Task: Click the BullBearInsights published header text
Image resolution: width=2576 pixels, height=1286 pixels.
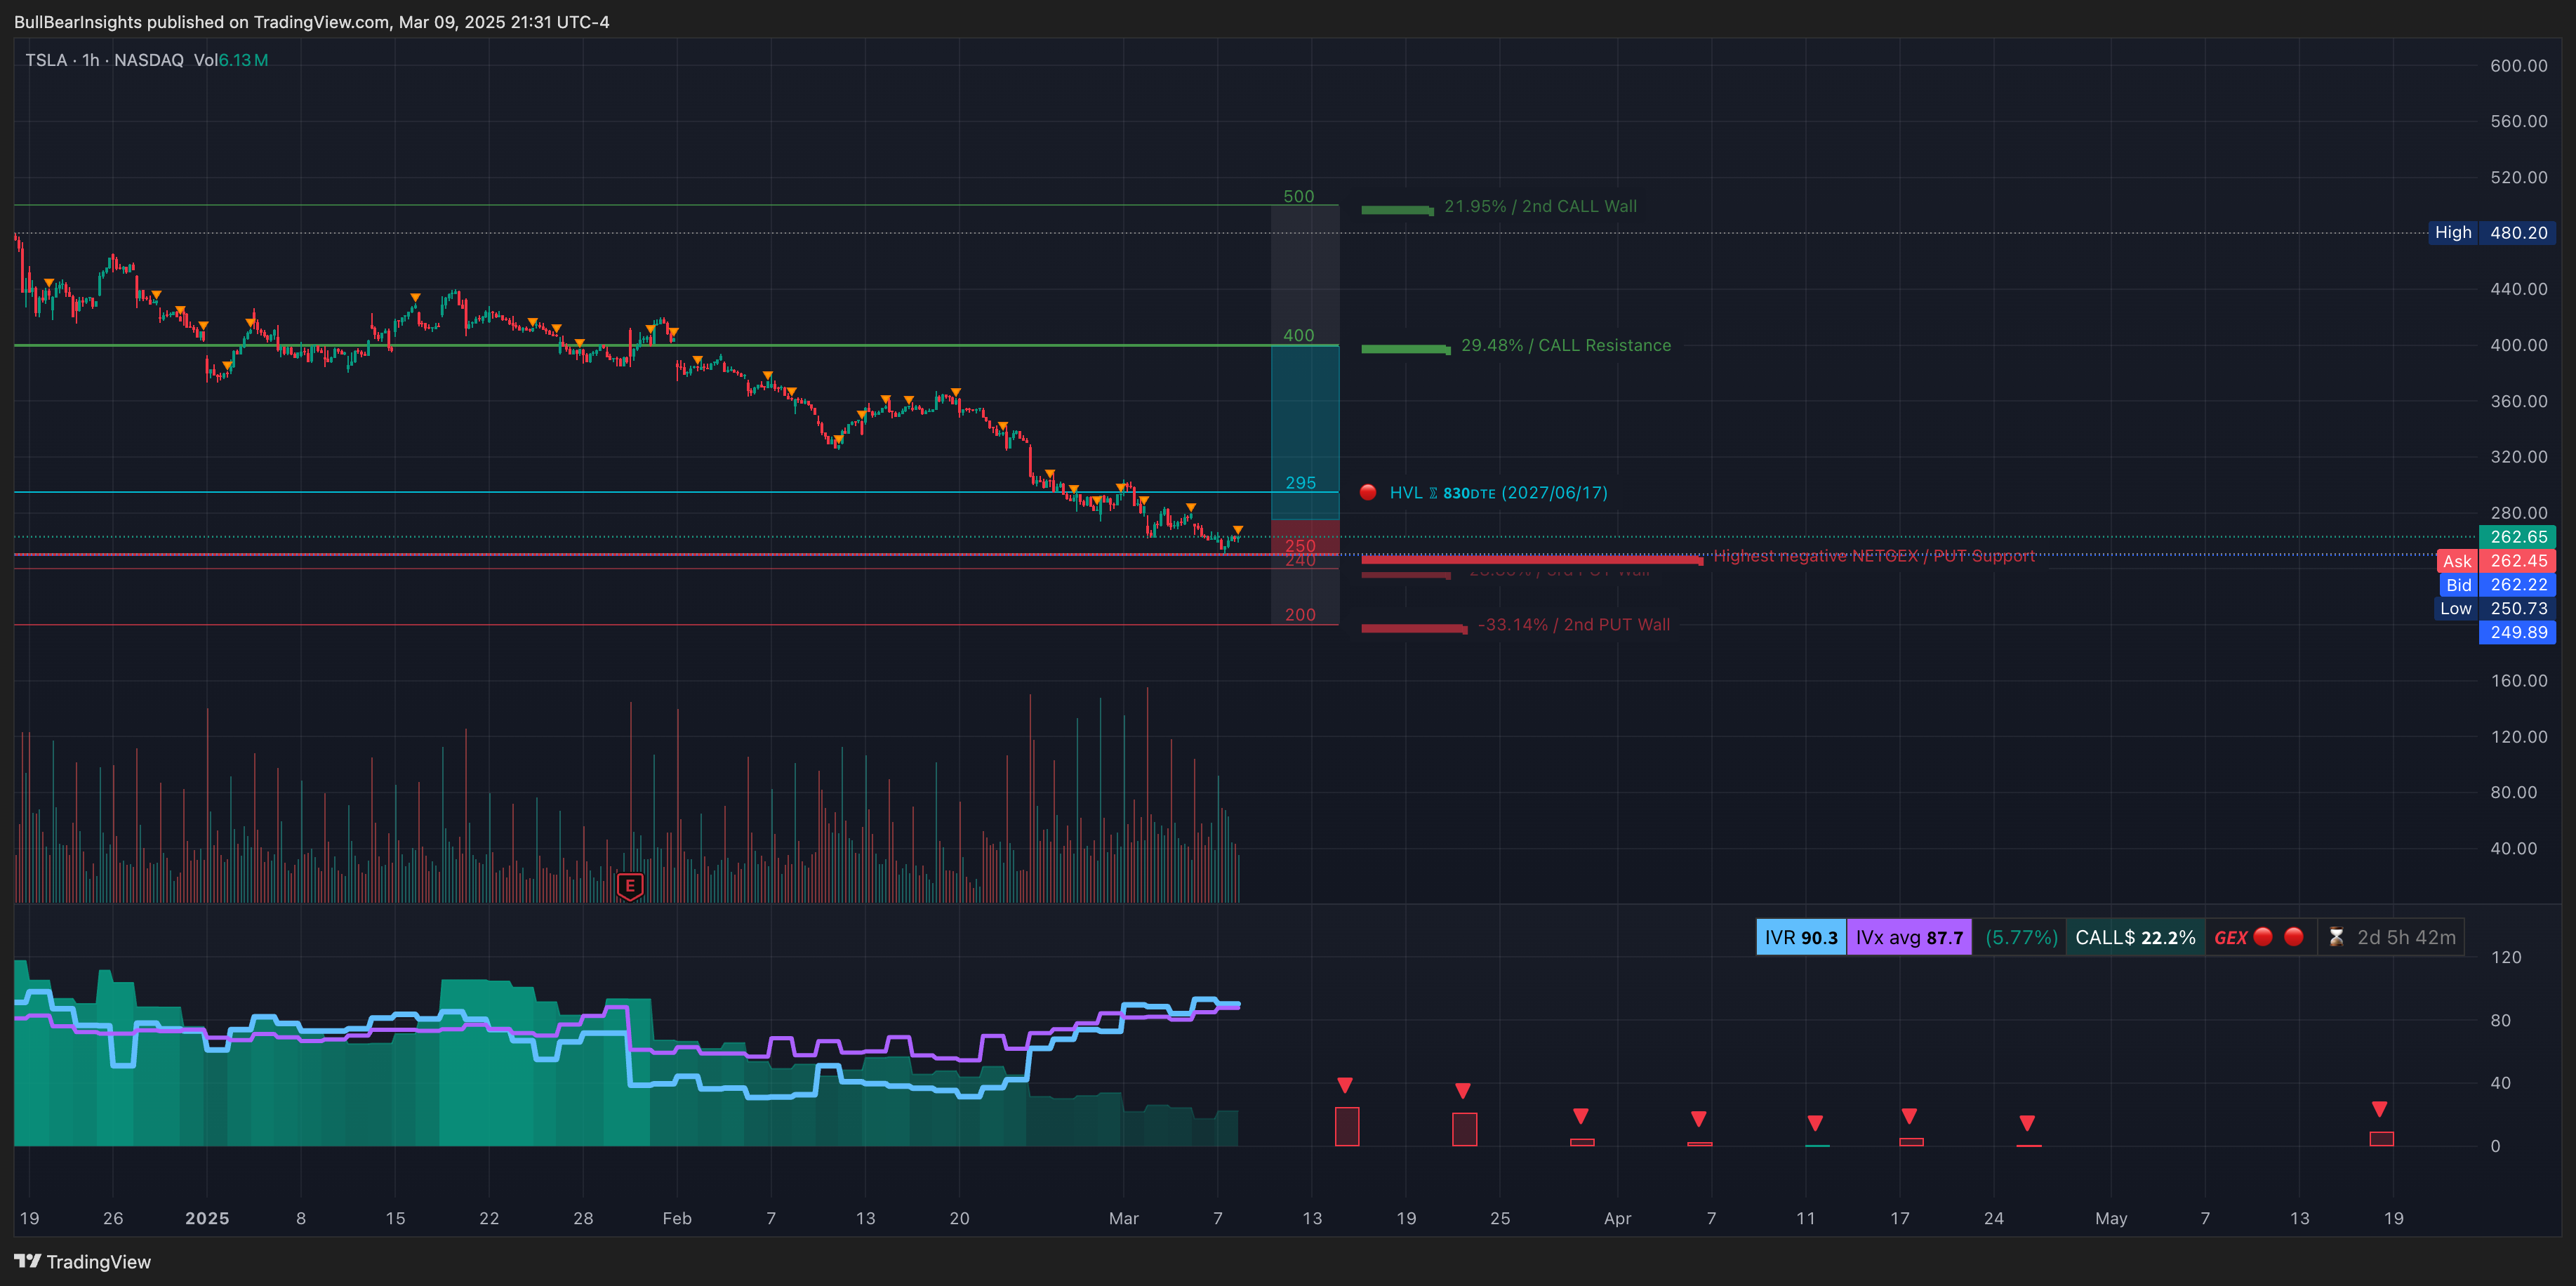Action: pos(312,22)
